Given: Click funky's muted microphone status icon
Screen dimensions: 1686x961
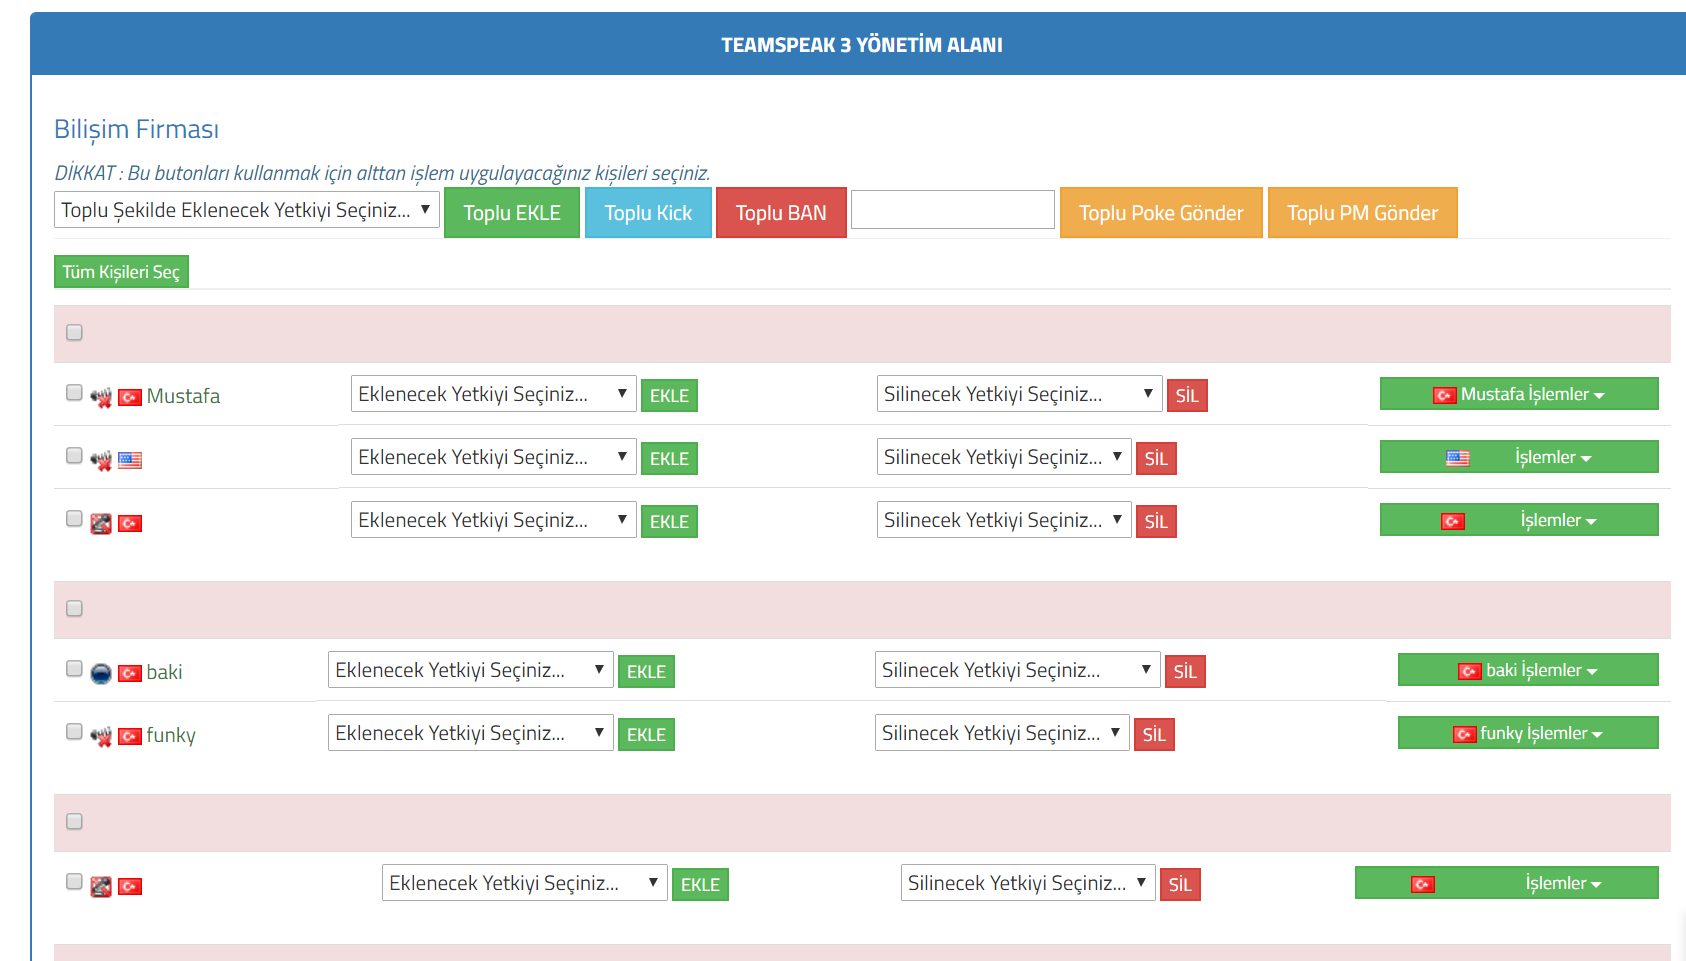Looking at the screenshot, I should pos(101,737).
